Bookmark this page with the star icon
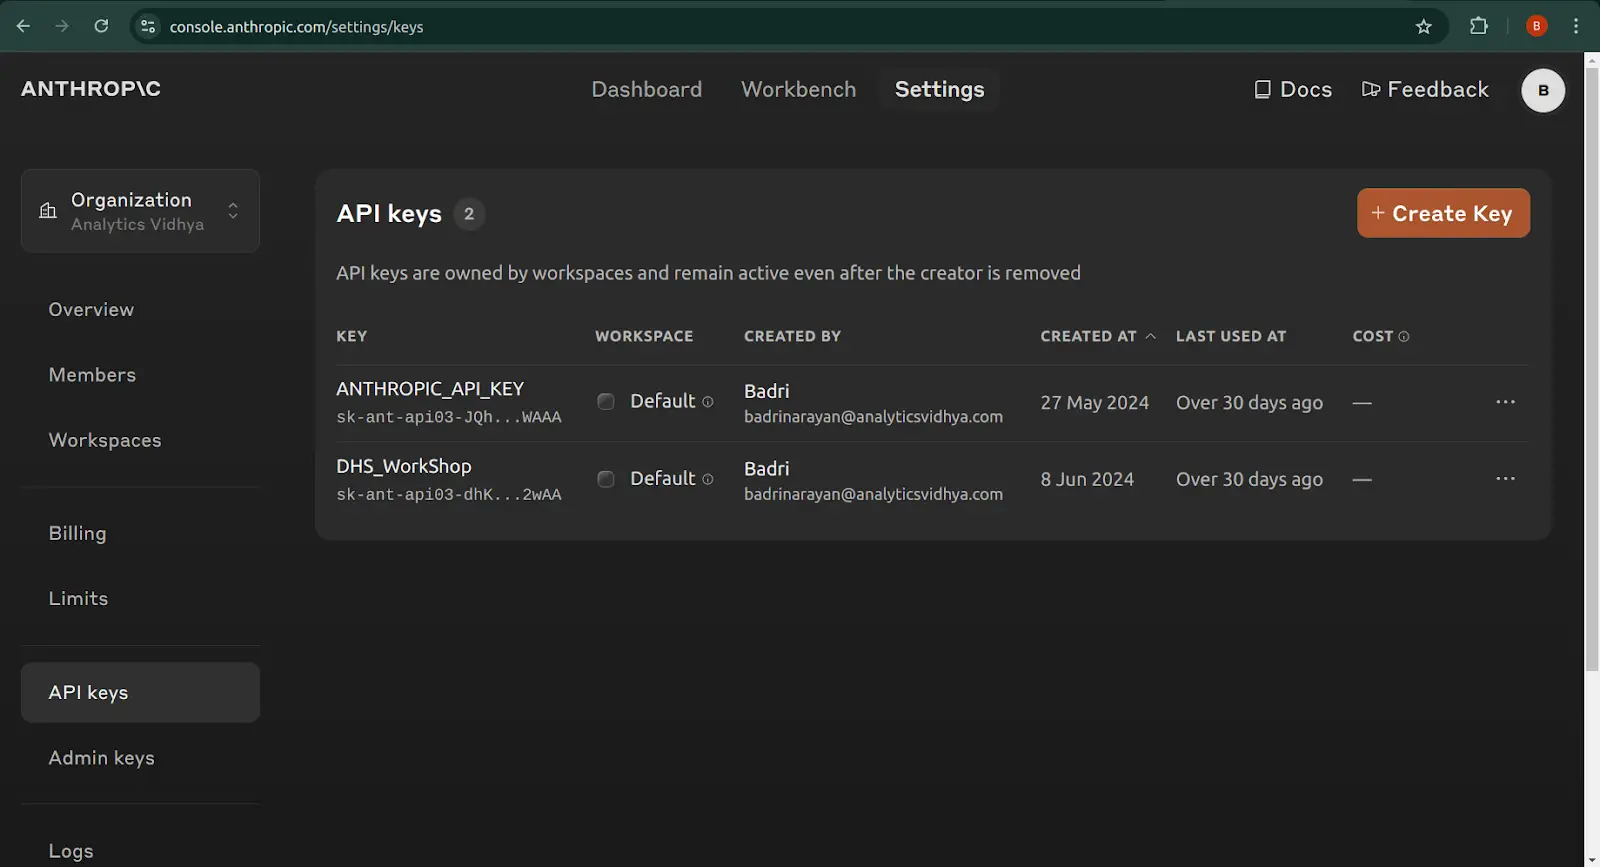The width and height of the screenshot is (1600, 867). click(1424, 27)
